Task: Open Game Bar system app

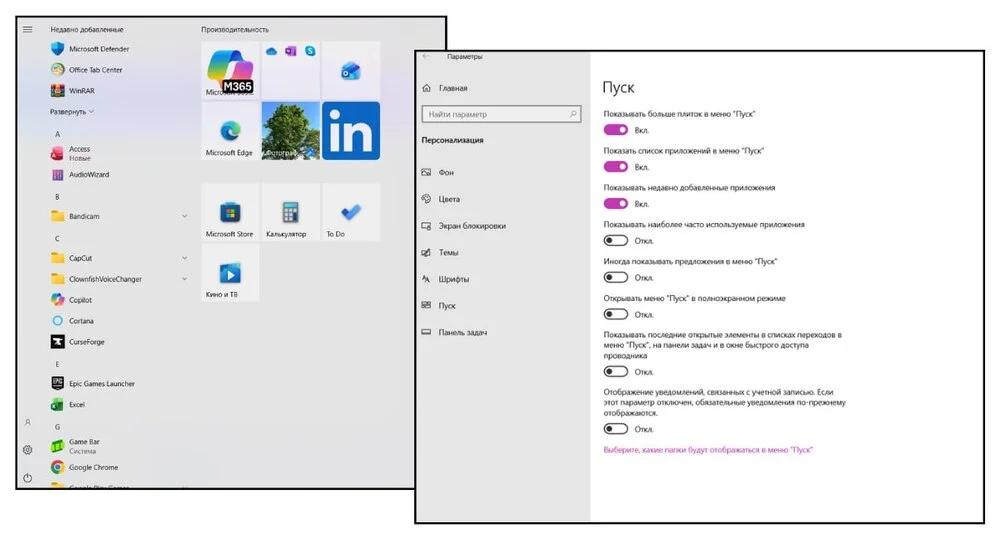Action: 75,446
